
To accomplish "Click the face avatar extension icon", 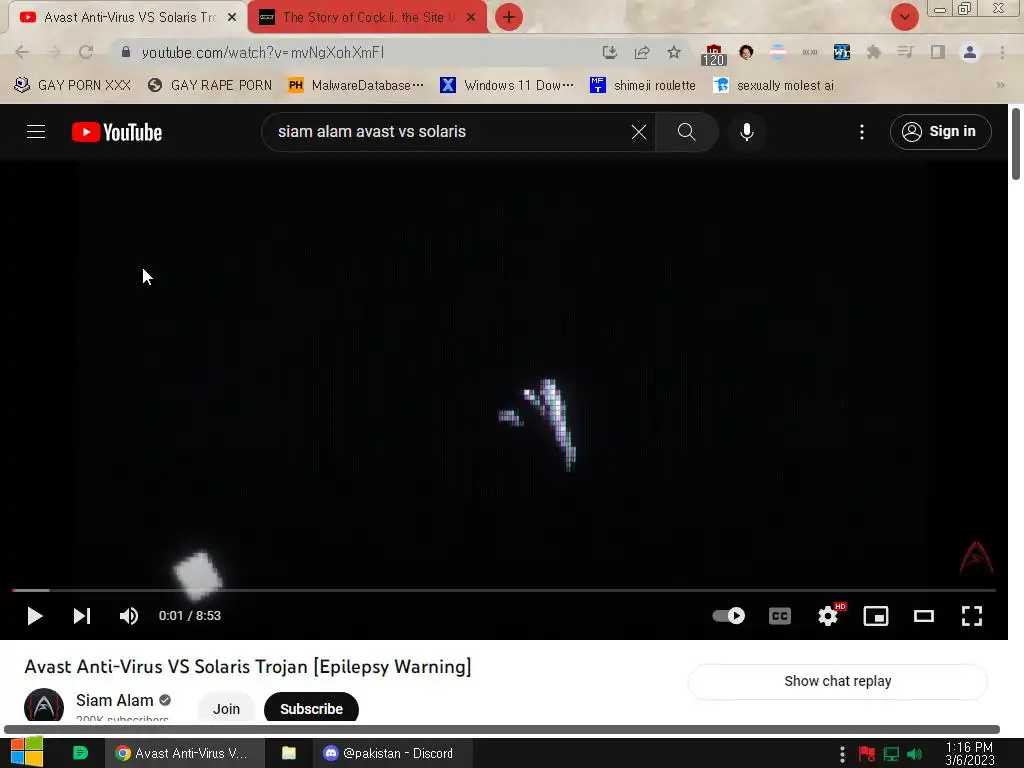I will [746, 52].
